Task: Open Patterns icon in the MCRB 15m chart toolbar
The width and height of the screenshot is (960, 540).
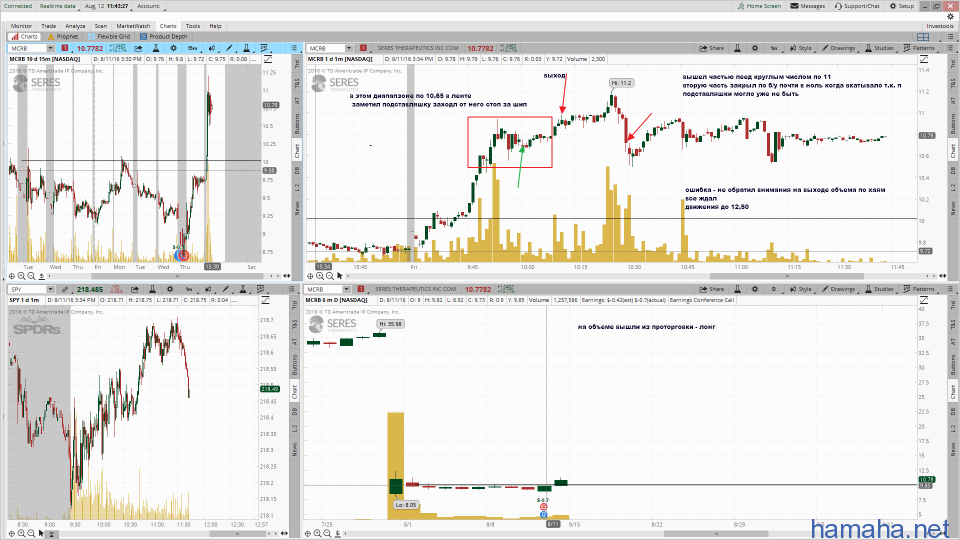Action: point(264,48)
